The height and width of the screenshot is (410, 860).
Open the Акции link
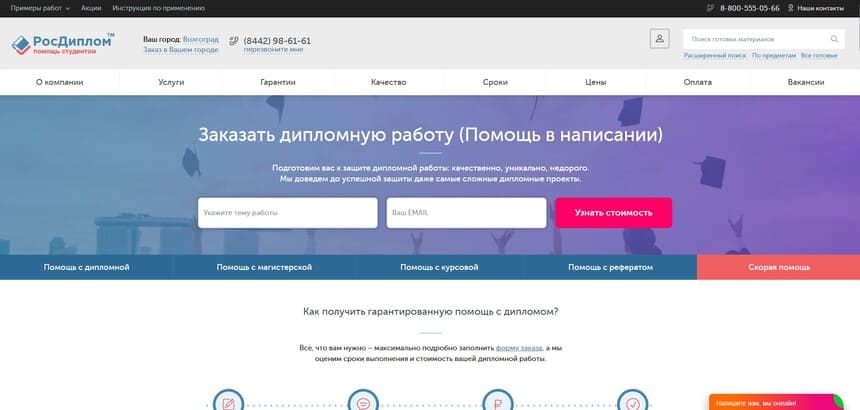pyautogui.click(x=91, y=8)
